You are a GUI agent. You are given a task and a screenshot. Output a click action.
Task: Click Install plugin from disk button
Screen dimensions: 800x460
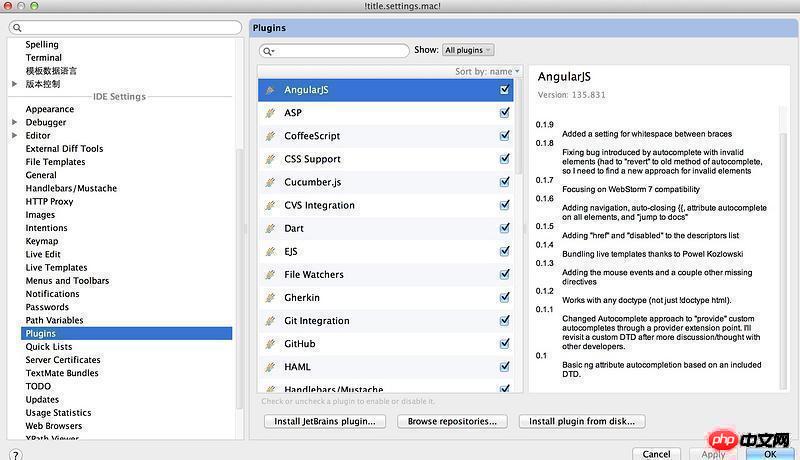(x=582, y=421)
